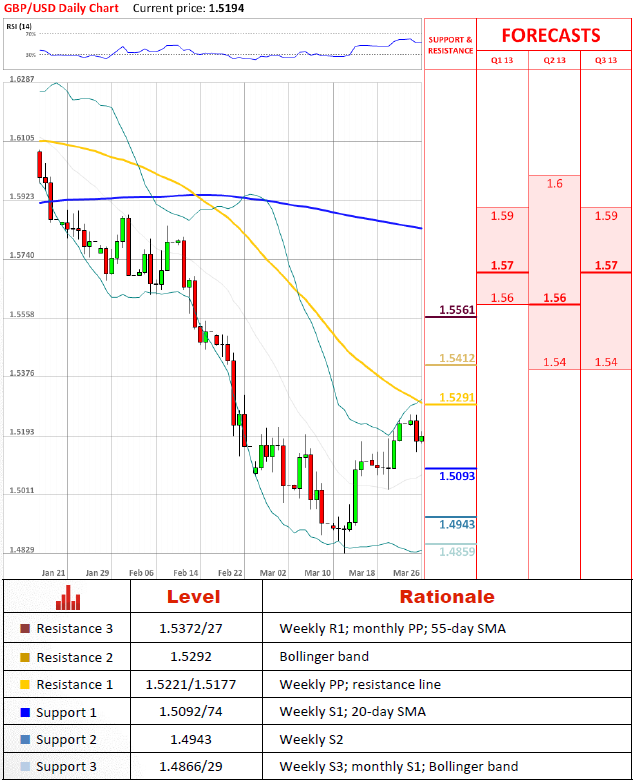Select the Resistance 1 row label
This screenshot has width=634, height=780.
75,684
